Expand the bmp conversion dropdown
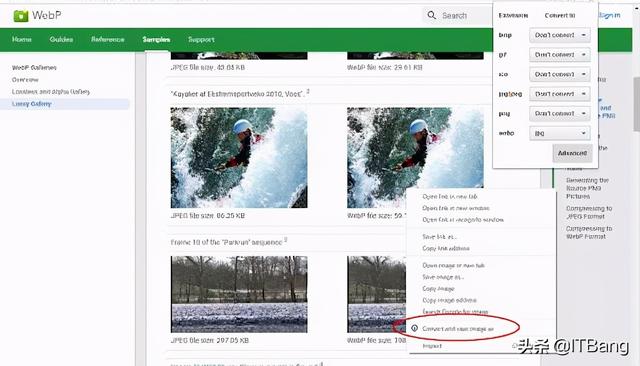640x366 pixels. coord(560,35)
